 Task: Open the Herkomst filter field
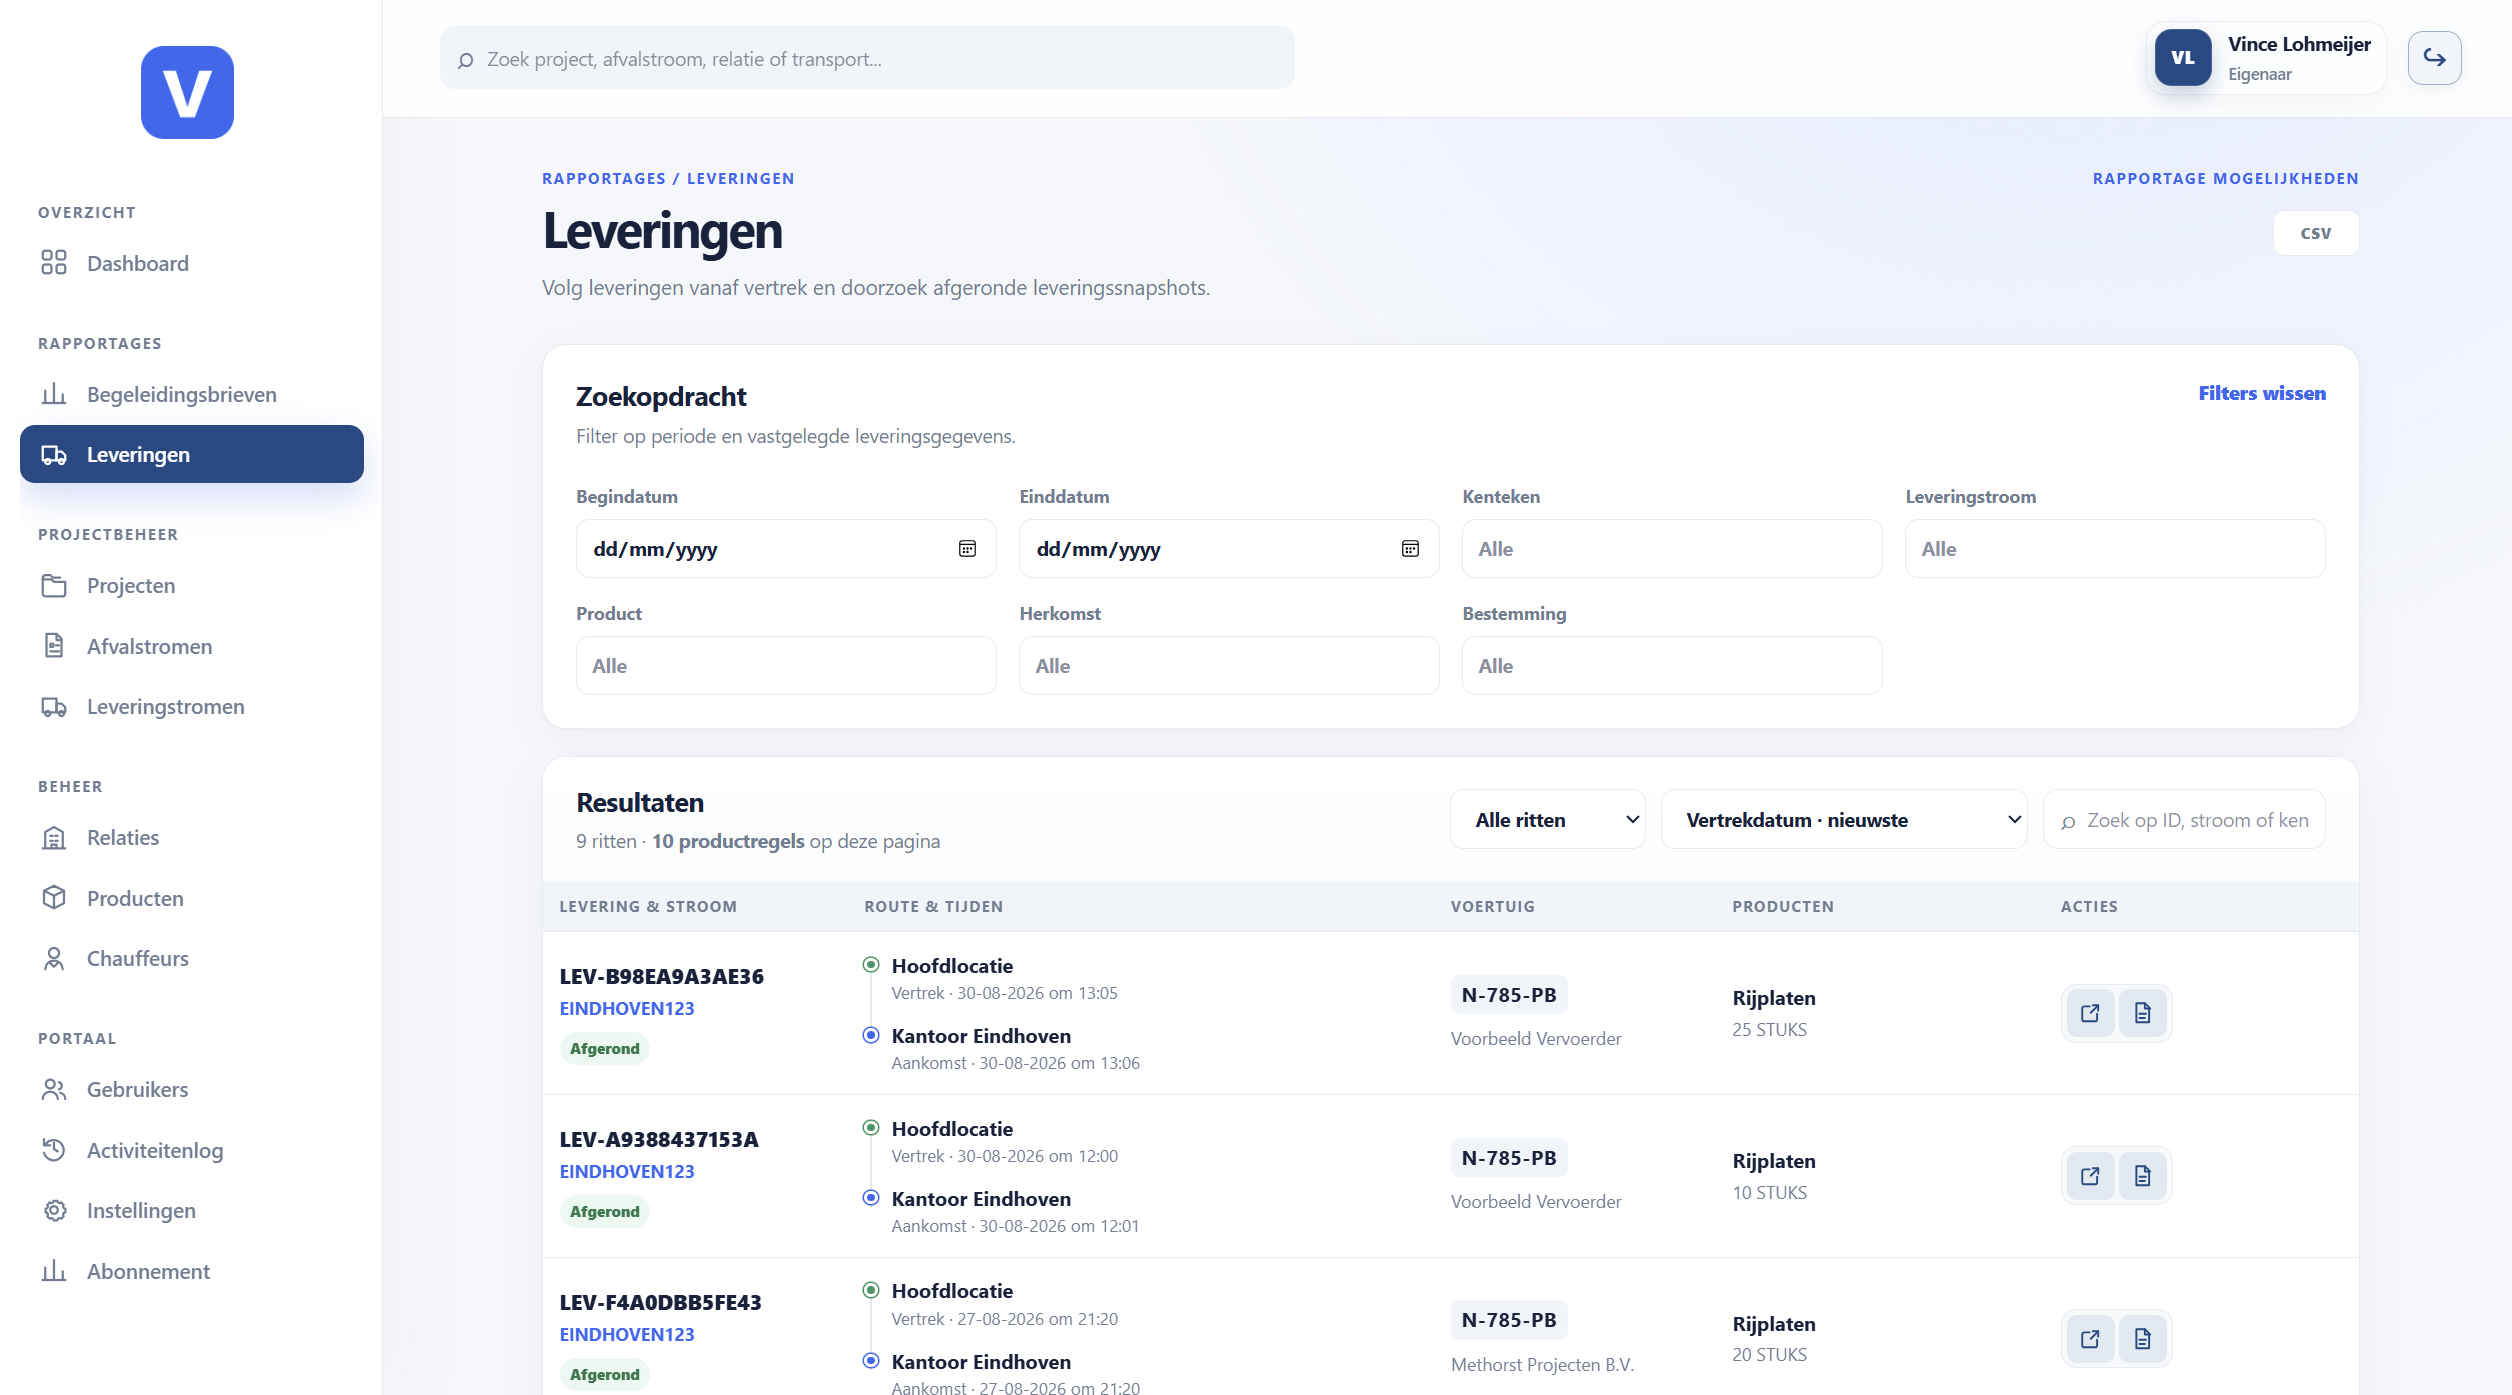click(1229, 666)
